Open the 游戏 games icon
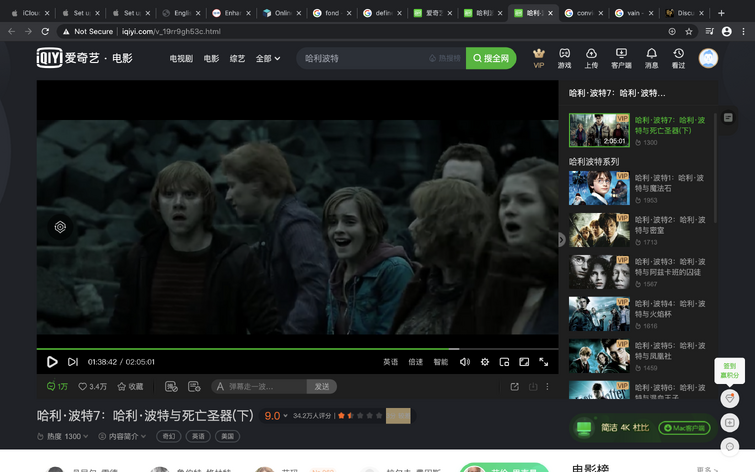755x472 pixels. pos(564,58)
